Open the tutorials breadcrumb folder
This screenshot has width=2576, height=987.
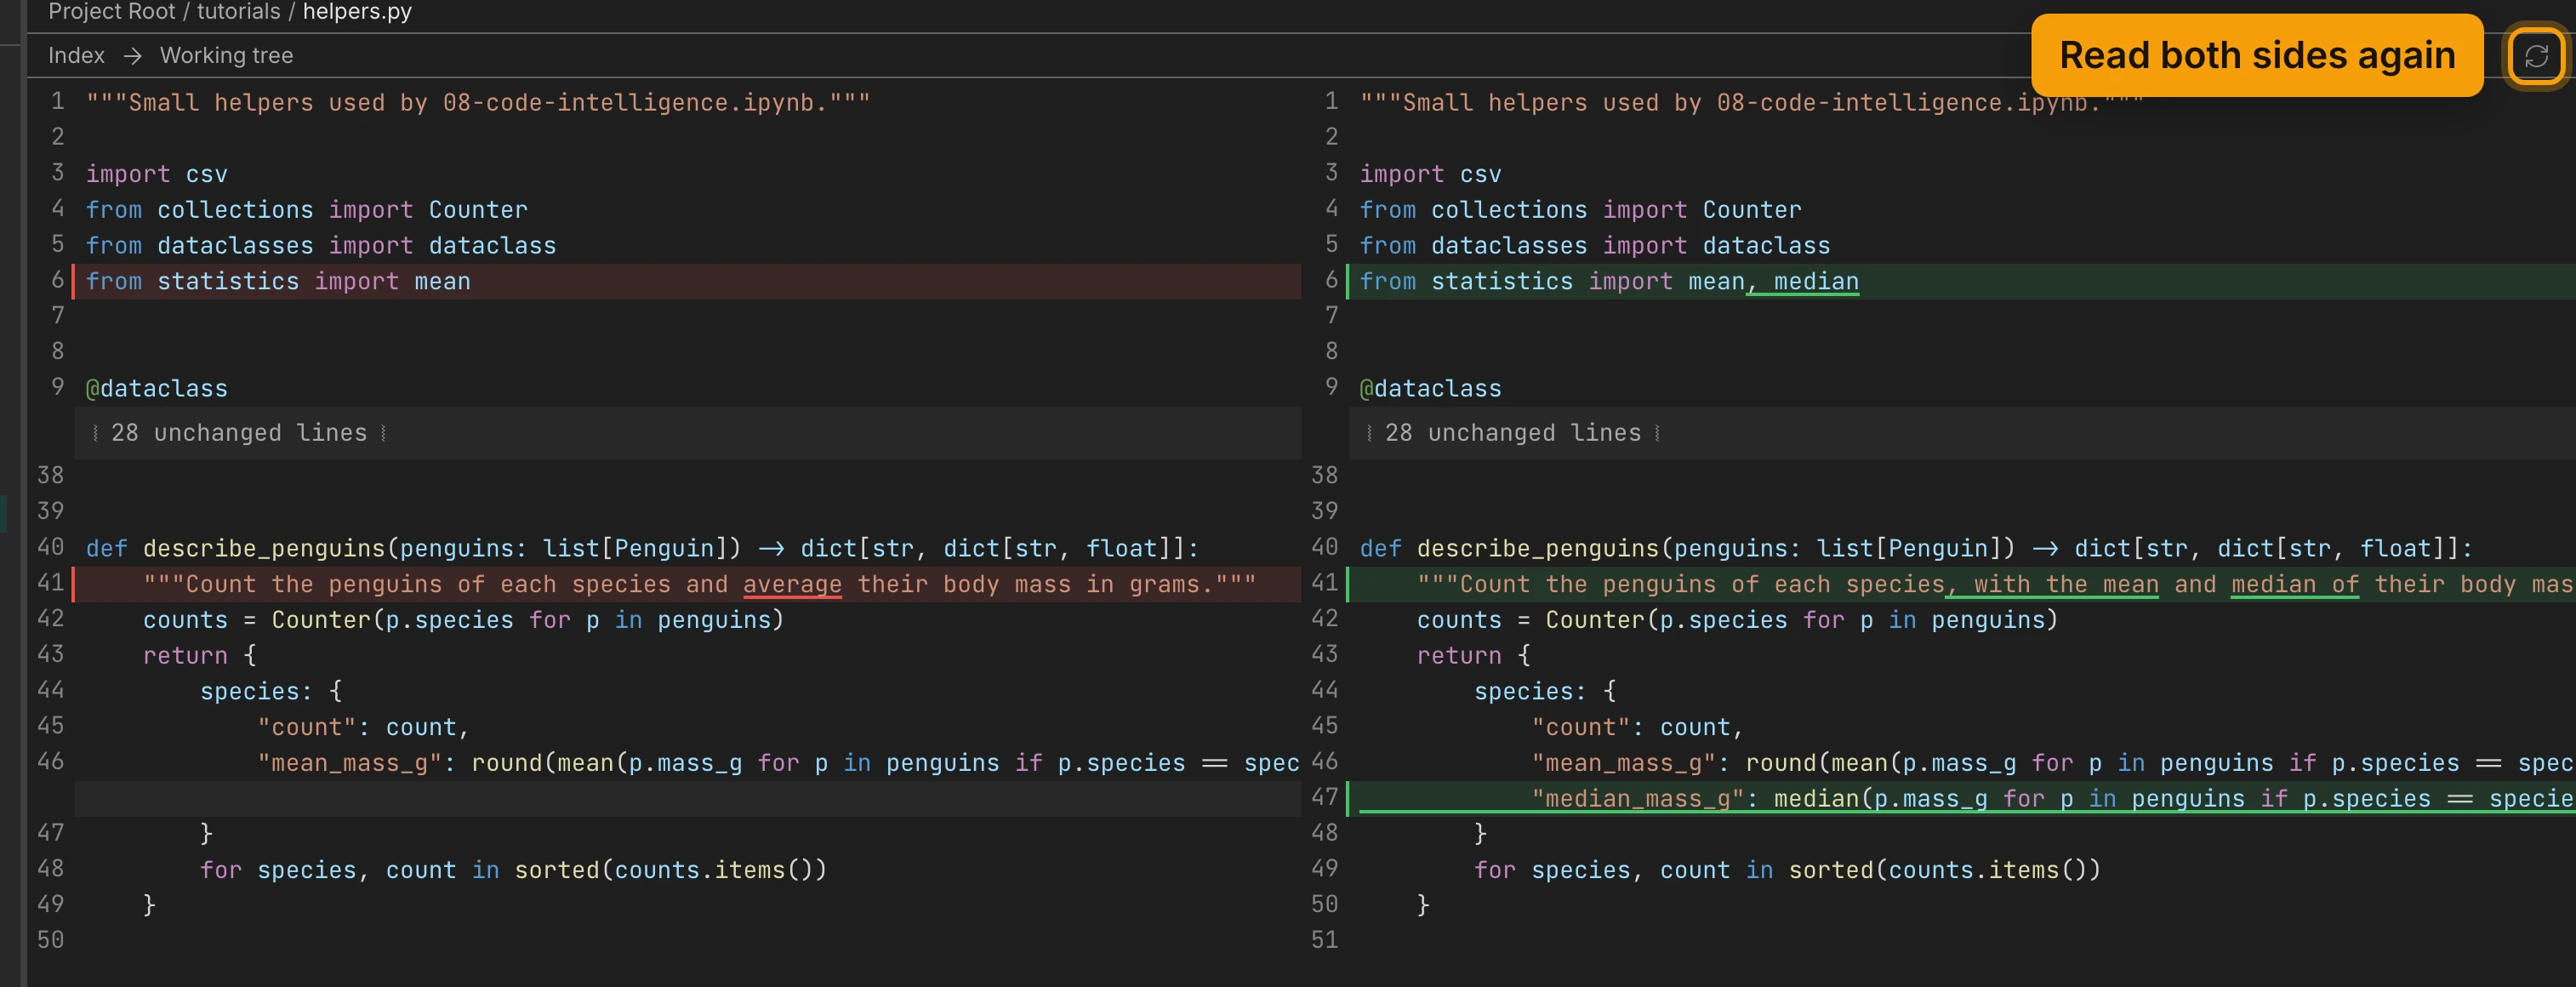(238, 12)
